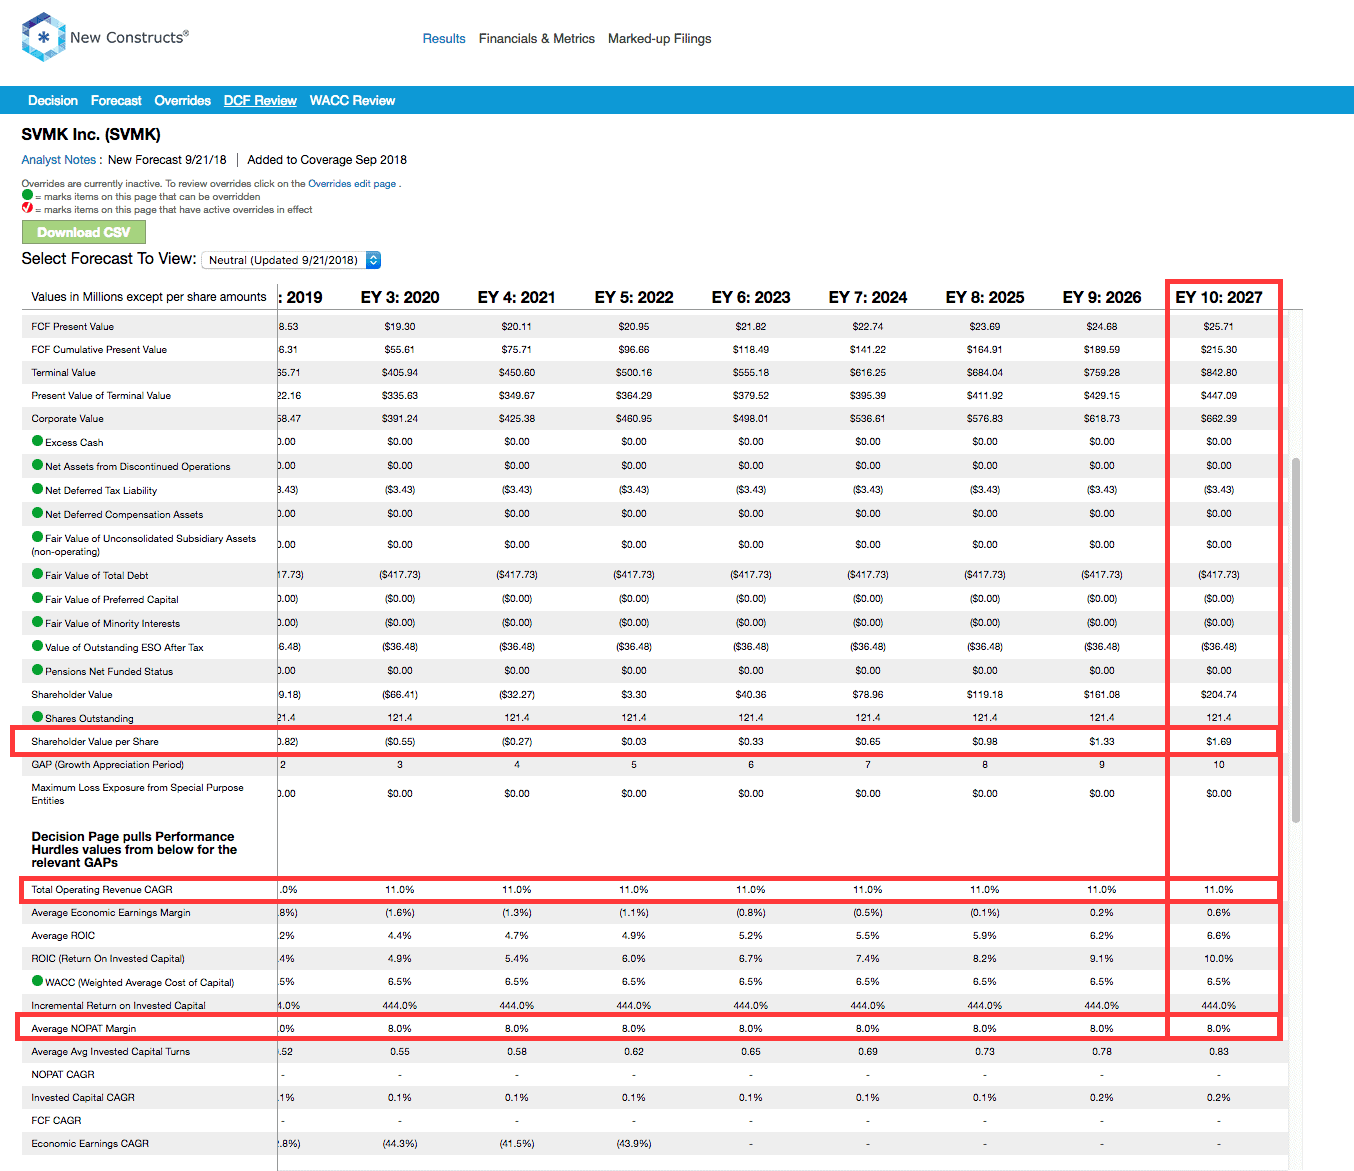Click the EY 3: 2020 column header
This screenshot has height=1171, width=1354.
pos(400,298)
